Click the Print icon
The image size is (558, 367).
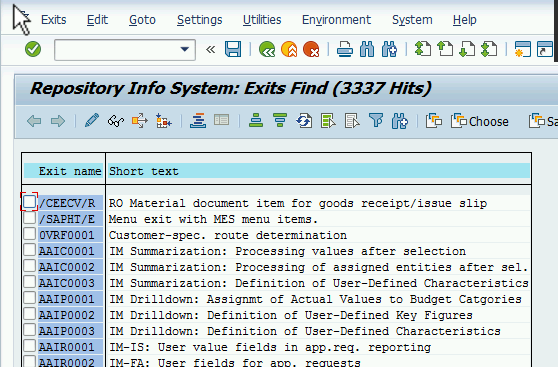pos(345,49)
